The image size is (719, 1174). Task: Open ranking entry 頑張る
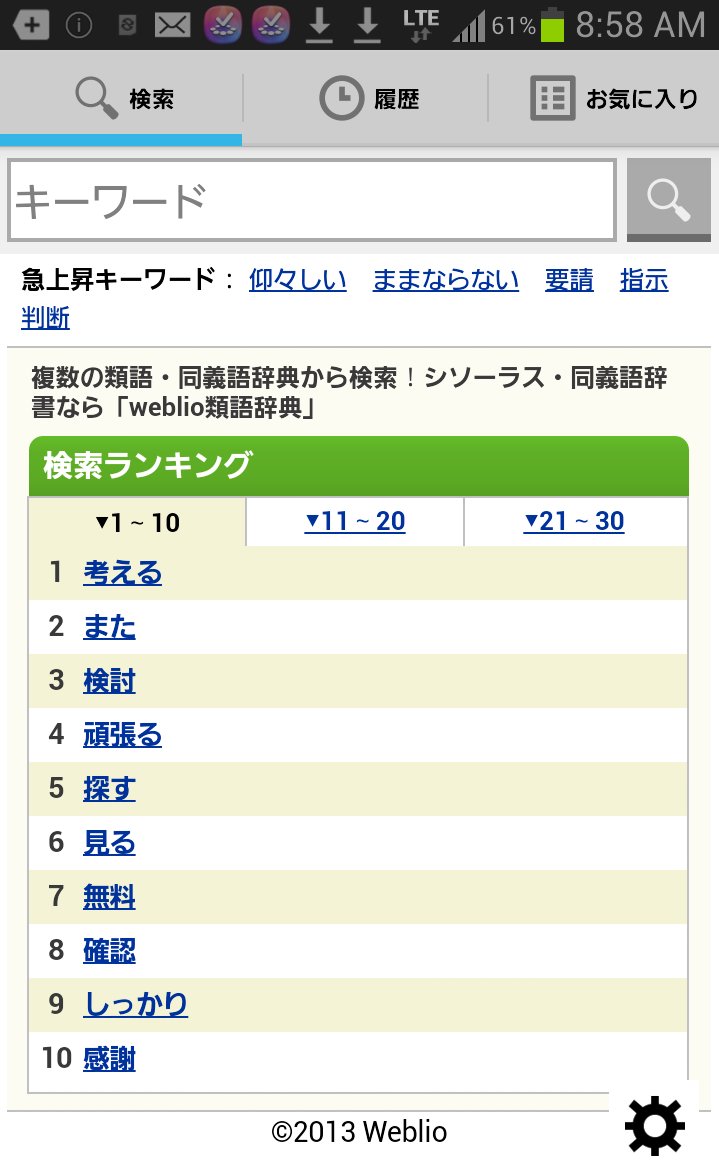[122, 735]
